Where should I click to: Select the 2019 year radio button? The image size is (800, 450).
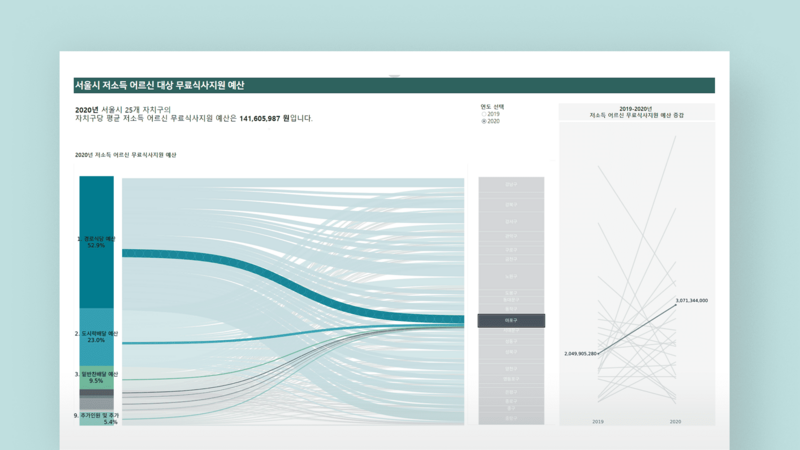coord(484,114)
